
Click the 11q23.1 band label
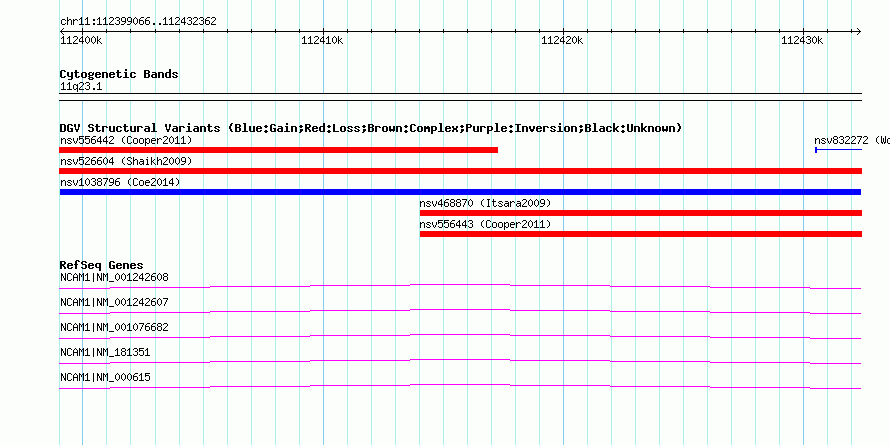81,87
